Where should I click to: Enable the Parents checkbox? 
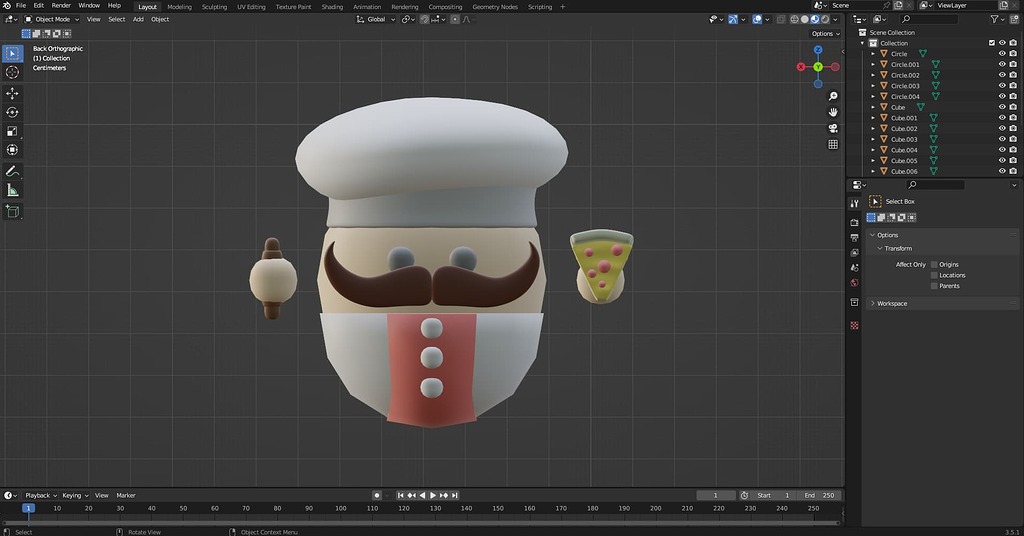[934, 286]
